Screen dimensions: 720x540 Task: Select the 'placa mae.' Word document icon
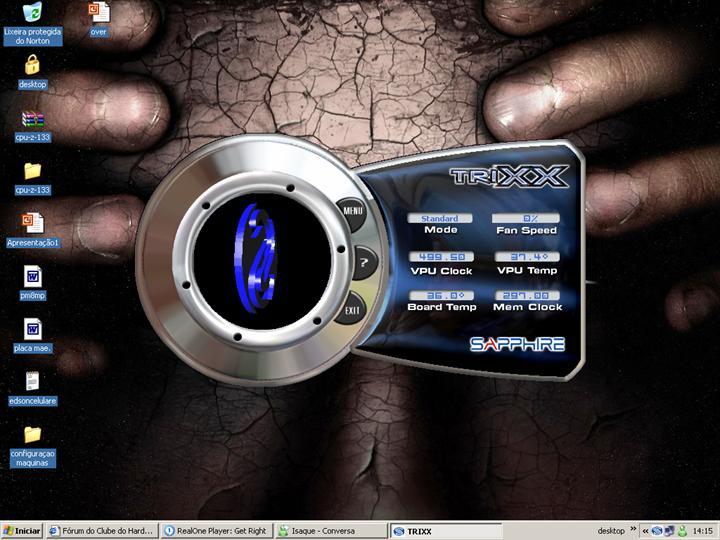(x=33, y=336)
